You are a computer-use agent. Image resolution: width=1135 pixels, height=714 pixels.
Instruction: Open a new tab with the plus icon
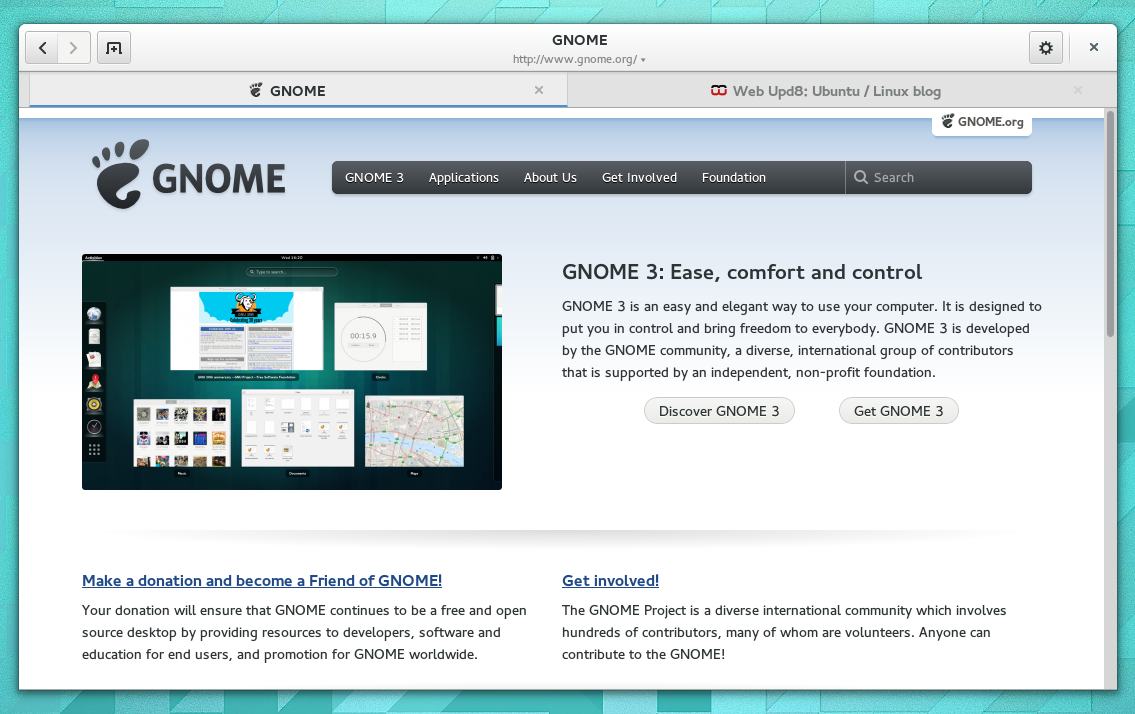pyautogui.click(x=114, y=48)
